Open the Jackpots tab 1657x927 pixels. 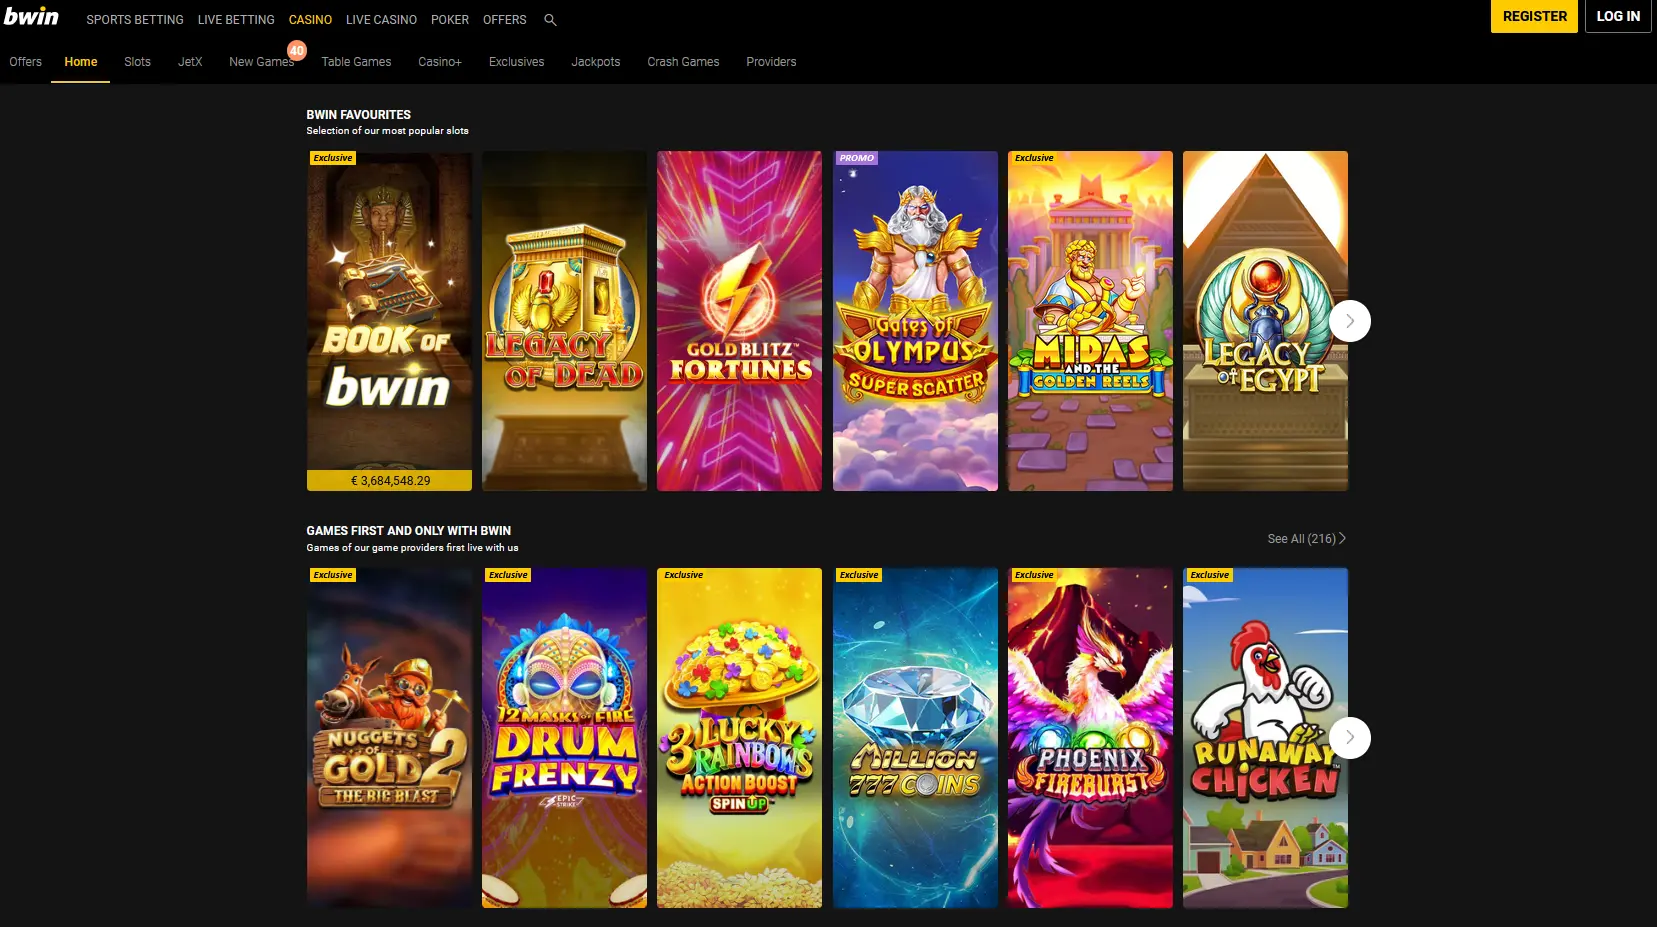coord(595,62)
